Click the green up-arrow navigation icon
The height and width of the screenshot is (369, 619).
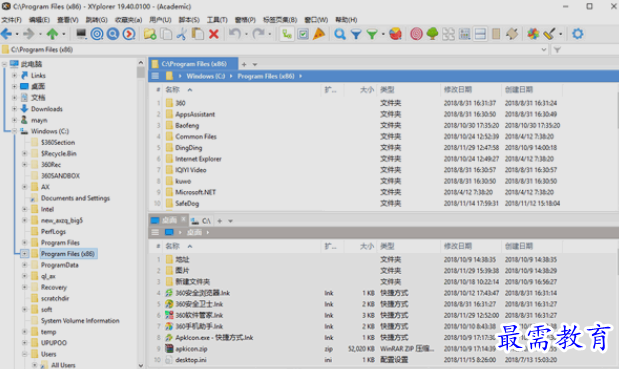click(52, 34)
